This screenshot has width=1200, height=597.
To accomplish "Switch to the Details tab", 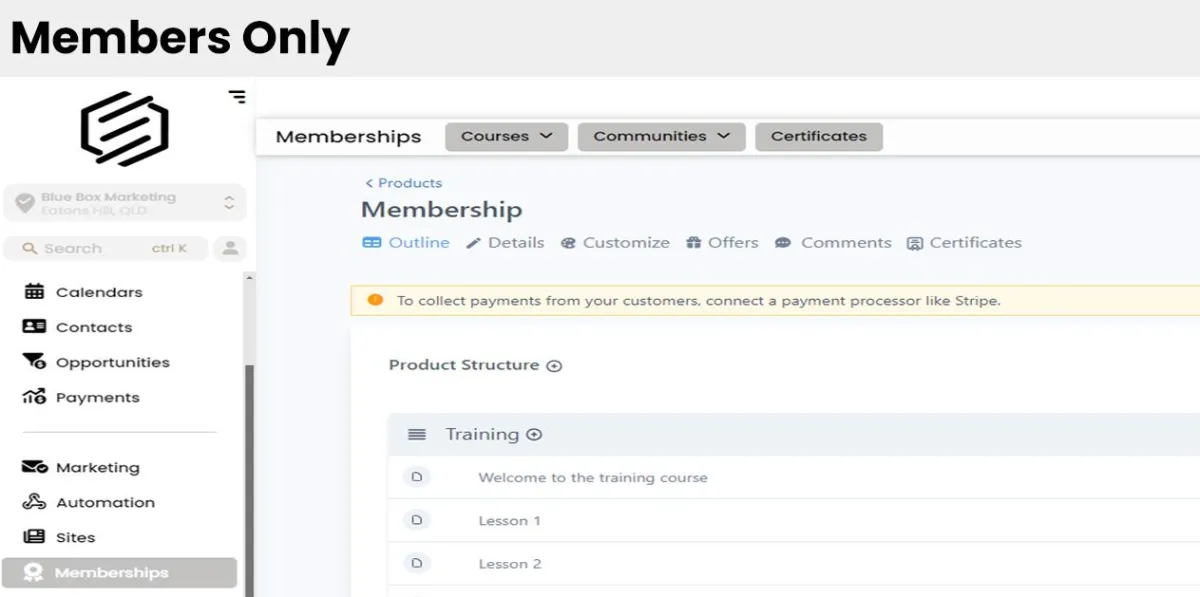I will click(x=506, y=243).
